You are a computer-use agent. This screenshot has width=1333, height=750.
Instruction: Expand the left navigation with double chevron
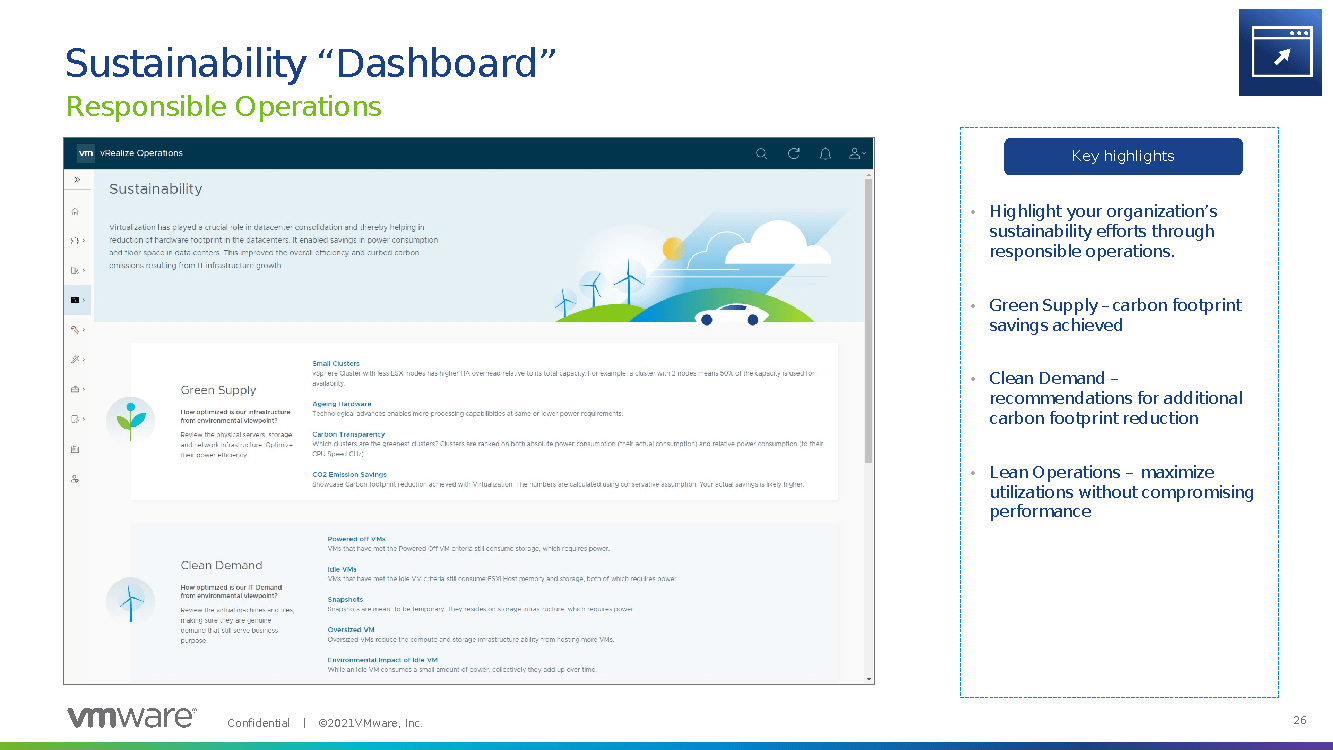76,180
